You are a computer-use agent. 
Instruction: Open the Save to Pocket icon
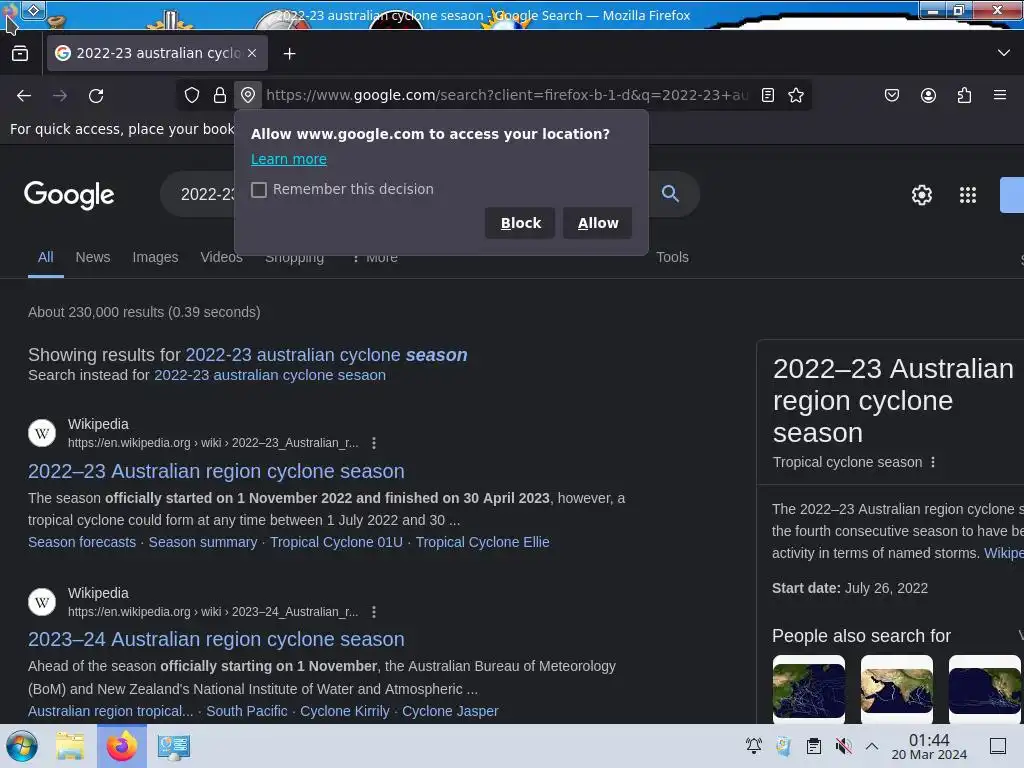point(892,95)
